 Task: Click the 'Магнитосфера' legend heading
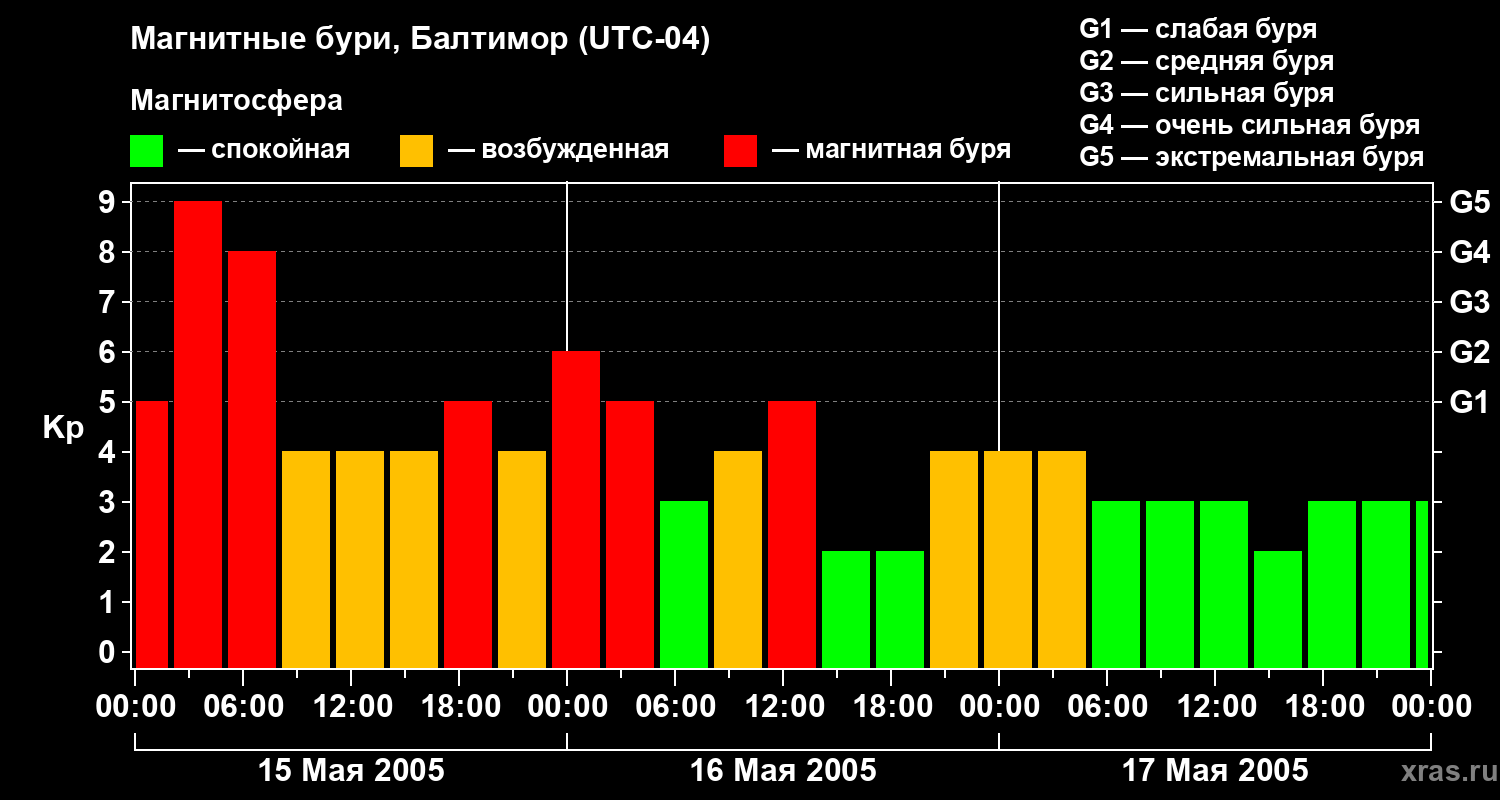tap(236, 101)
